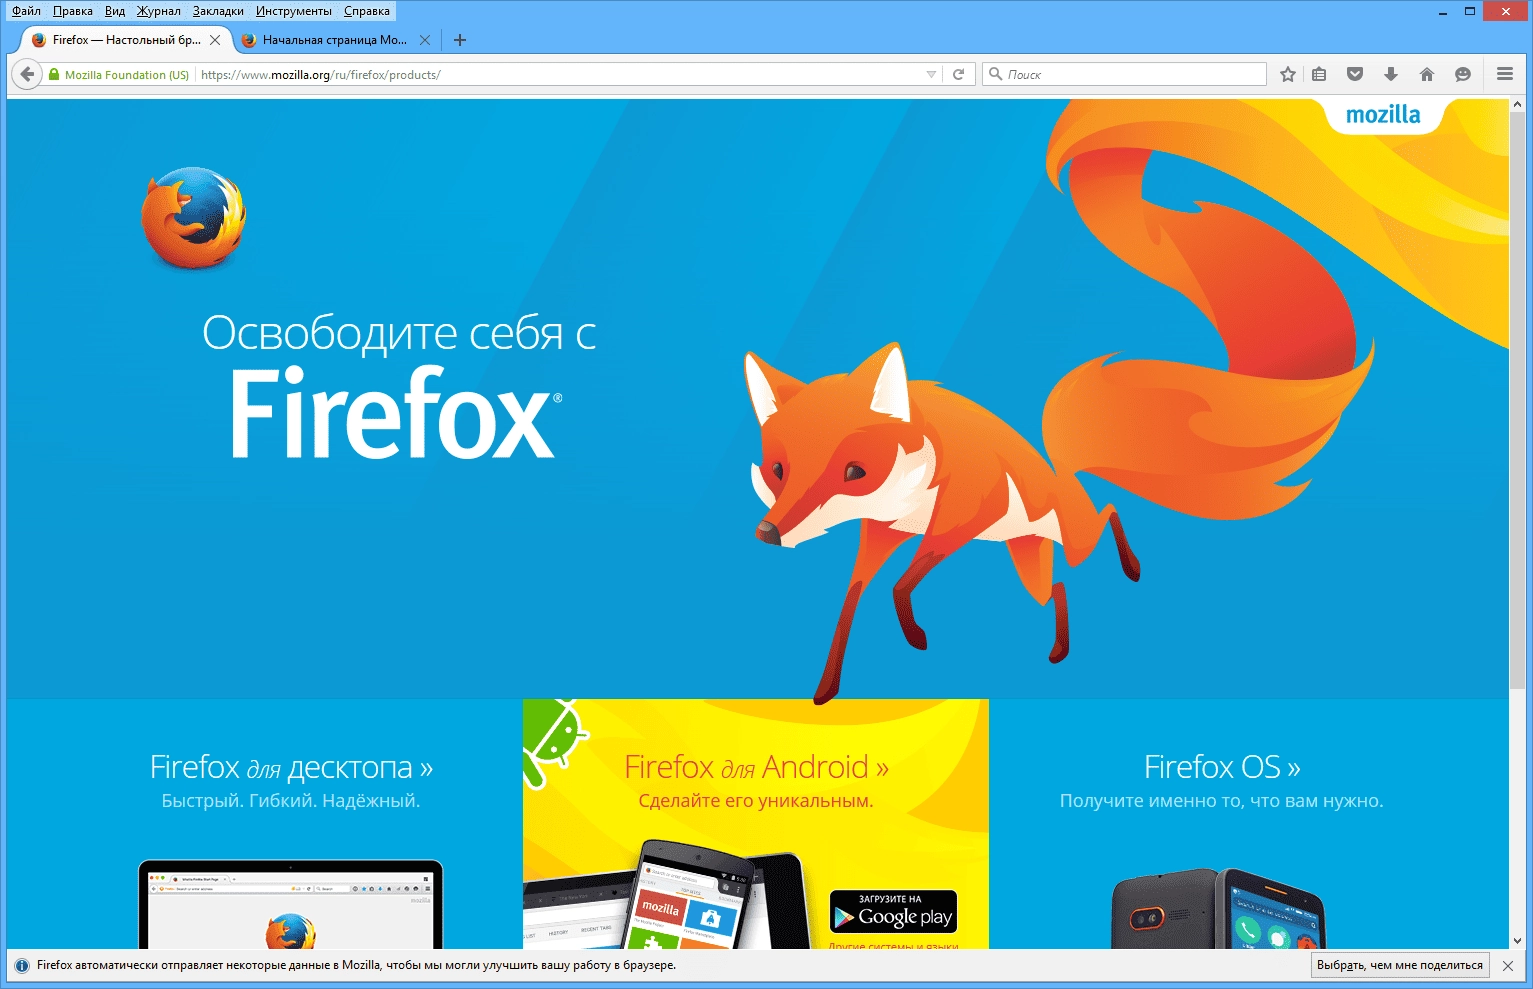1533x989 pixels.
Task: Switch to Firefox — Настольный бр... tab
Action: point(126,40)
